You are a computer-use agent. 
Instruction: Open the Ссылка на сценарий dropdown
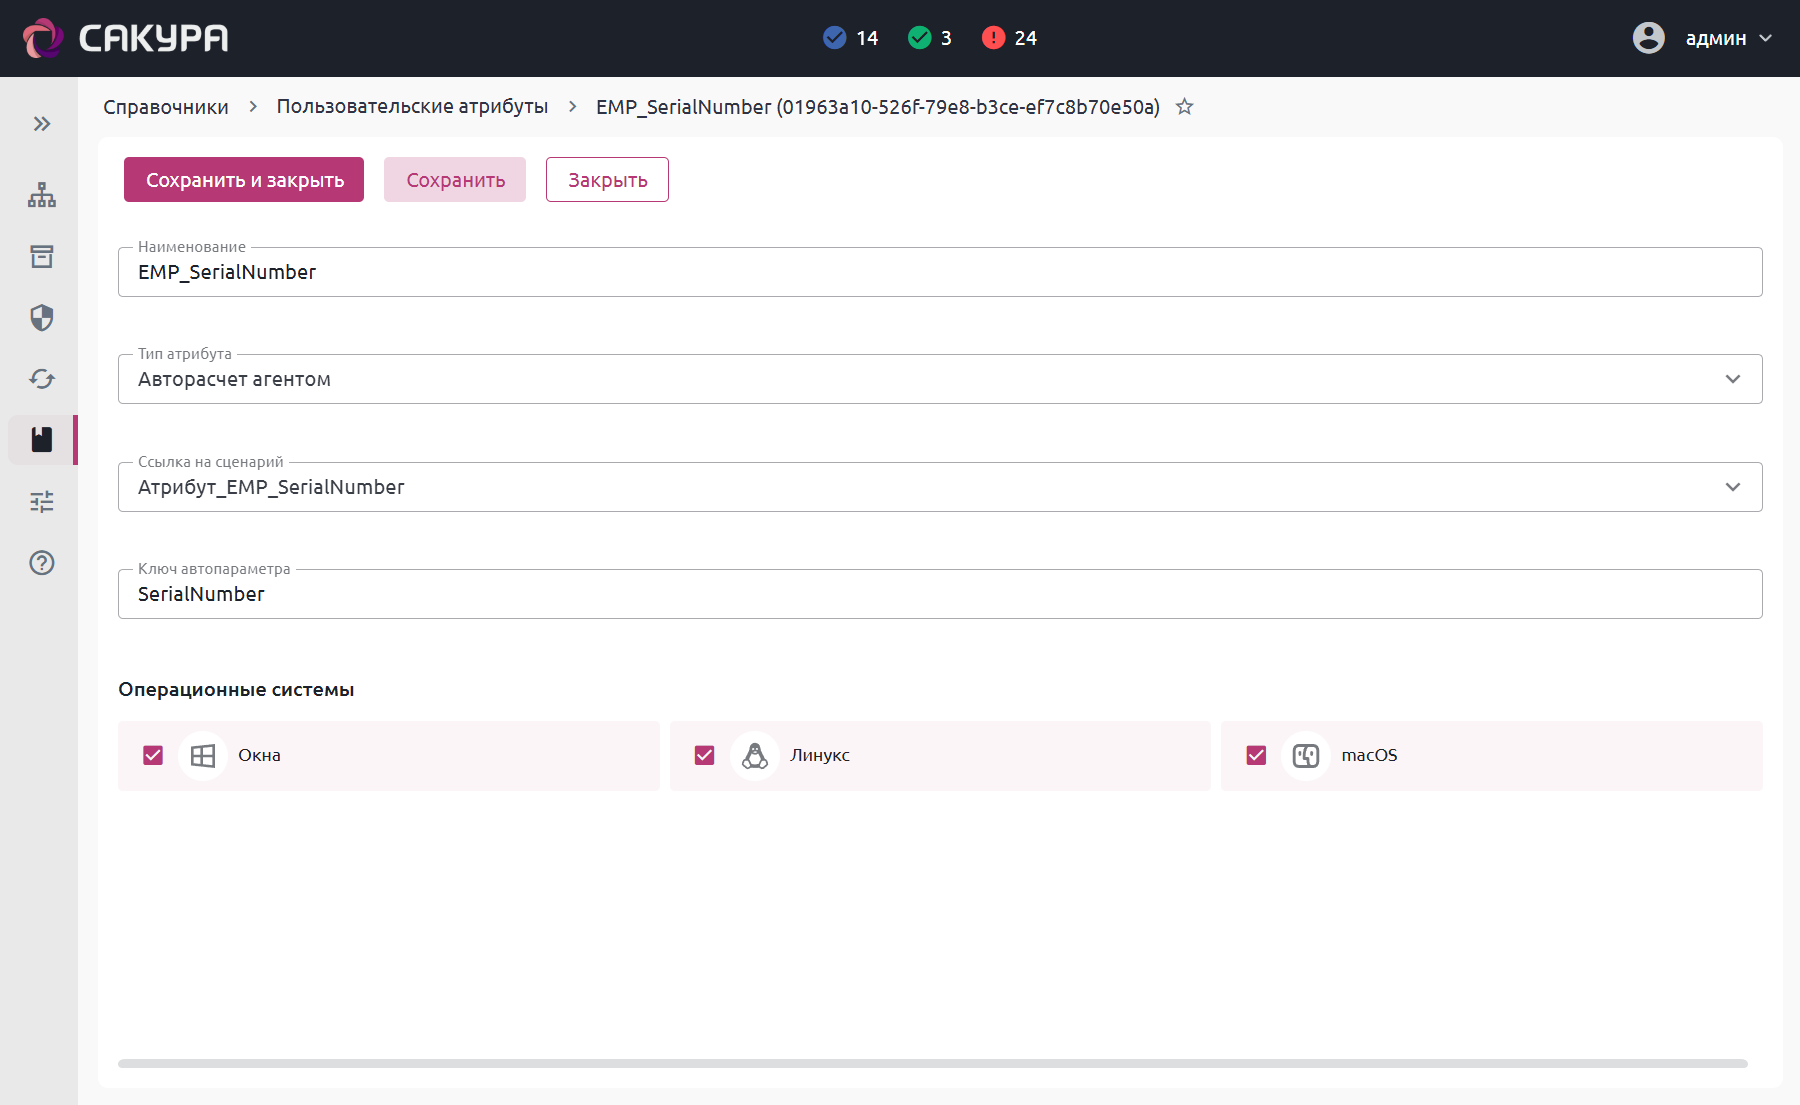(940, 487)
